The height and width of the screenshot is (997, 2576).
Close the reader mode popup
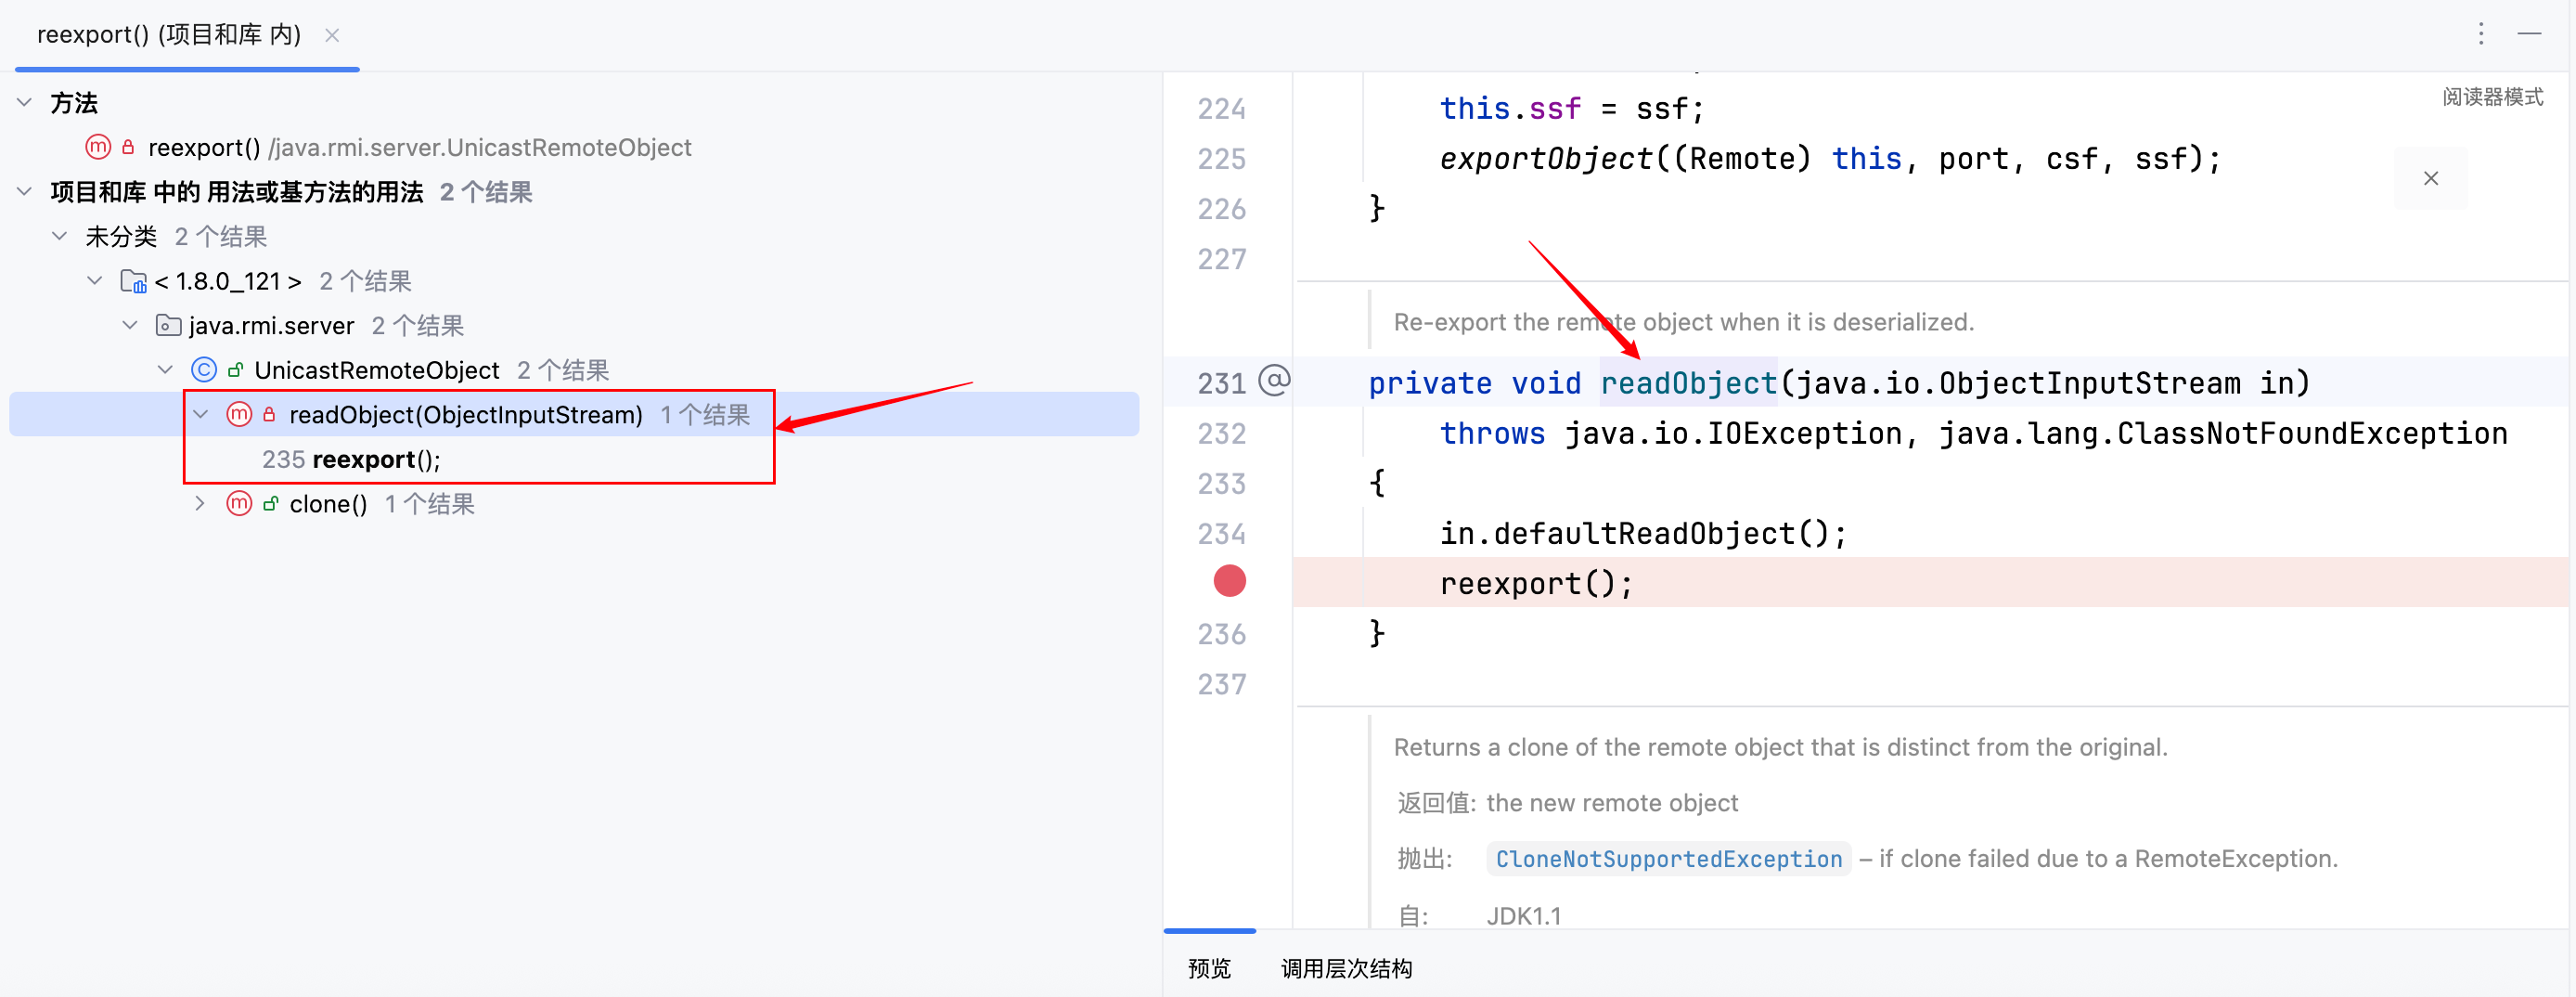(x=2430, y=179)
